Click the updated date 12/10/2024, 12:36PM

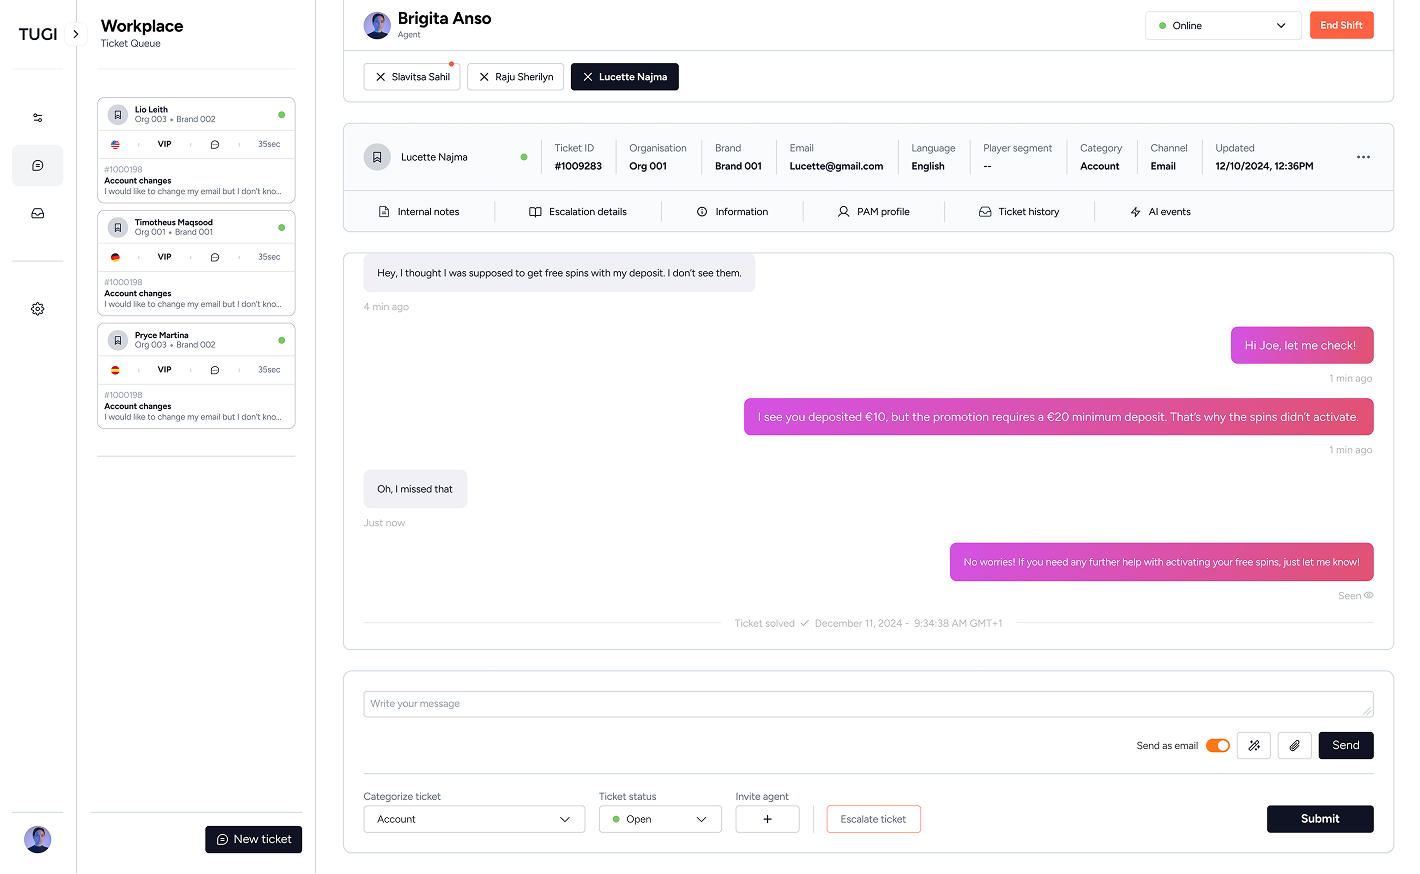point(1264,167)
